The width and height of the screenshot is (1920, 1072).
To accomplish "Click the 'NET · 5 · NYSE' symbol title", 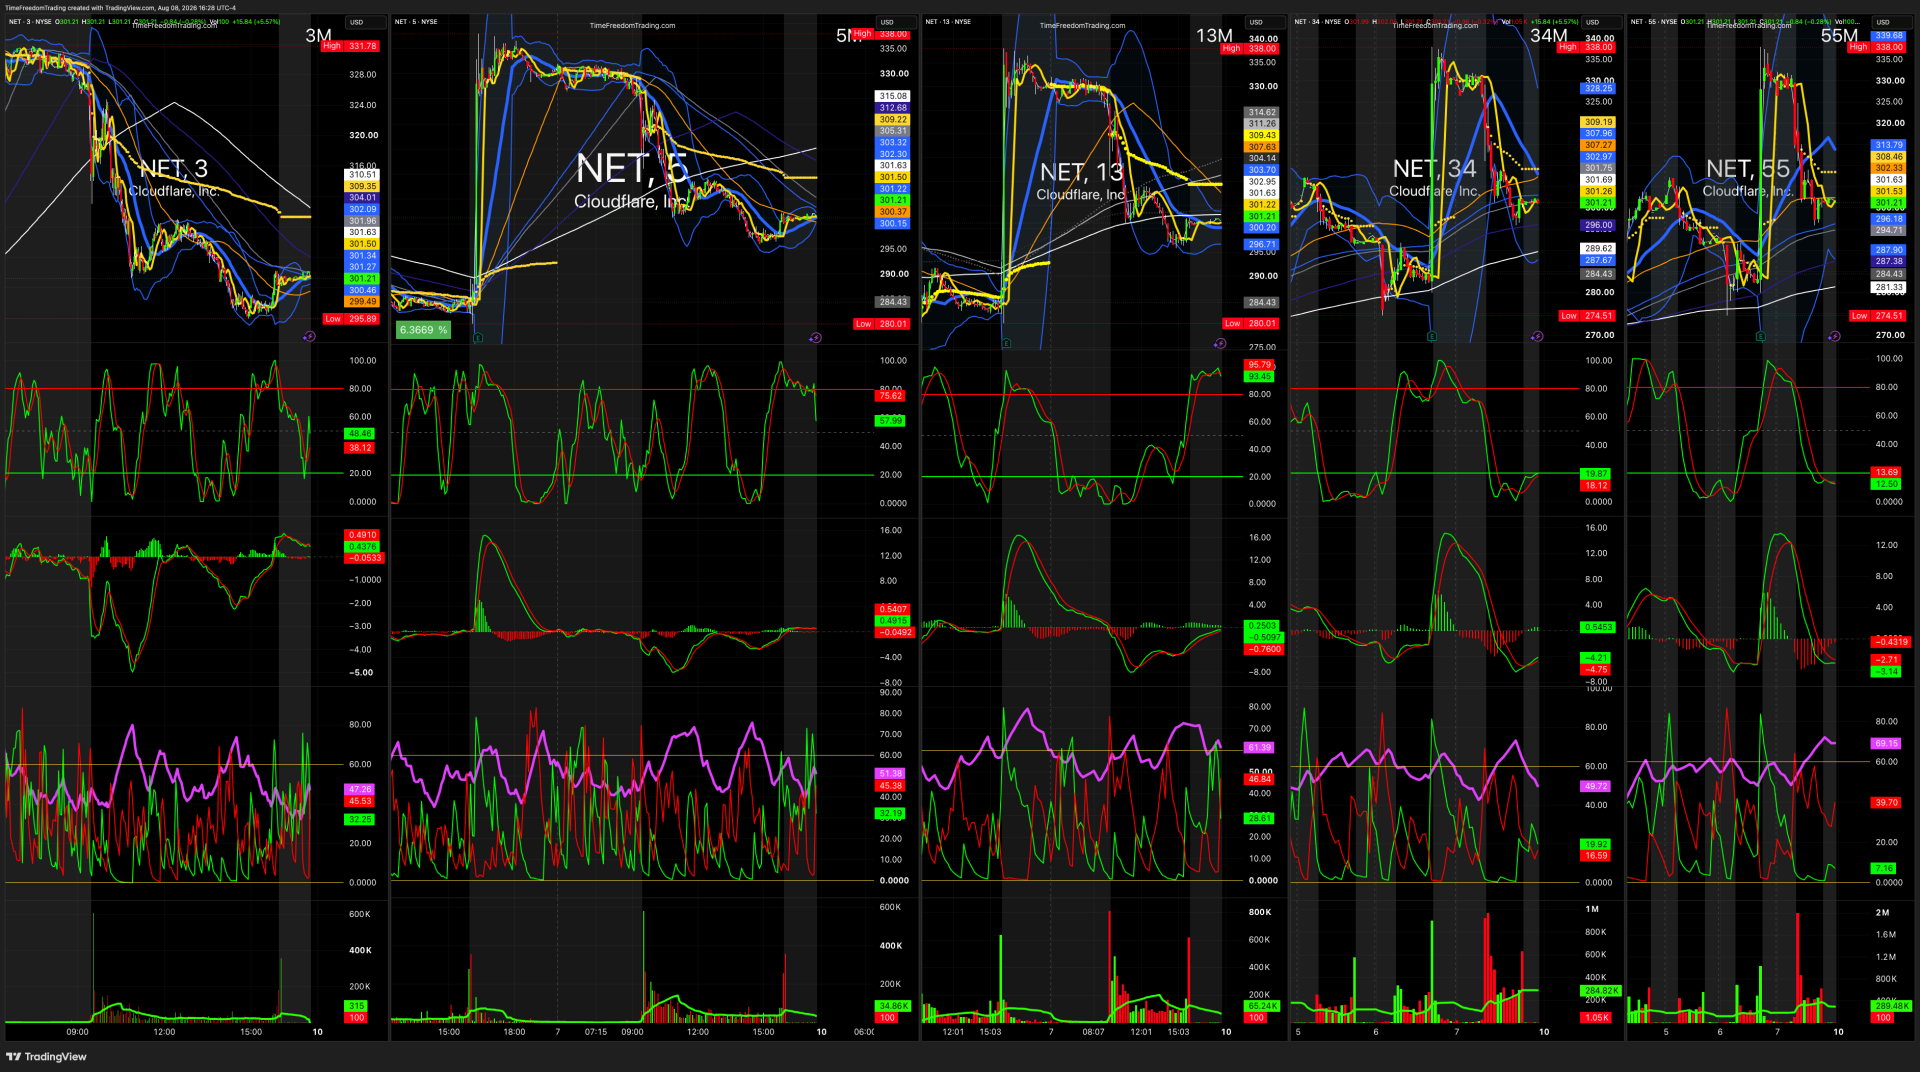I will coord(416,22).
